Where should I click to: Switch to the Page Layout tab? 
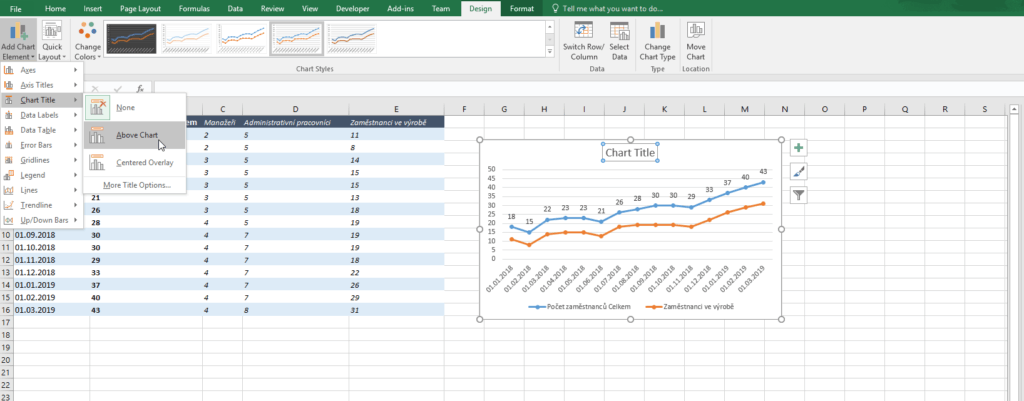(143, 8)
